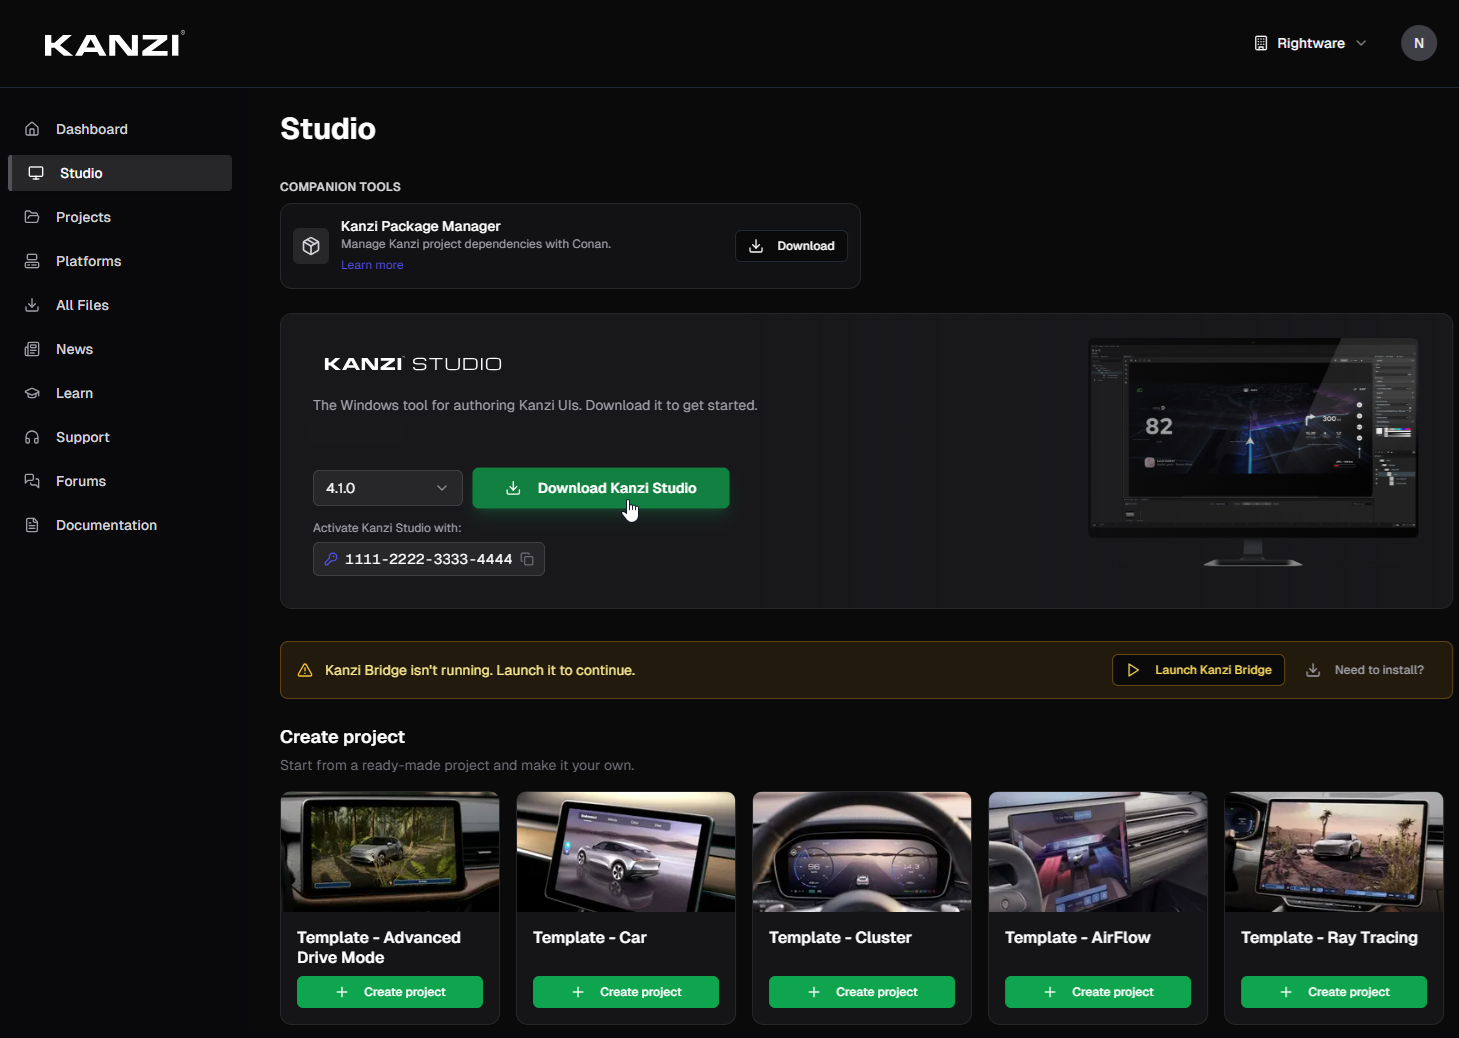Create project from Template - Car

coord(626,992)
